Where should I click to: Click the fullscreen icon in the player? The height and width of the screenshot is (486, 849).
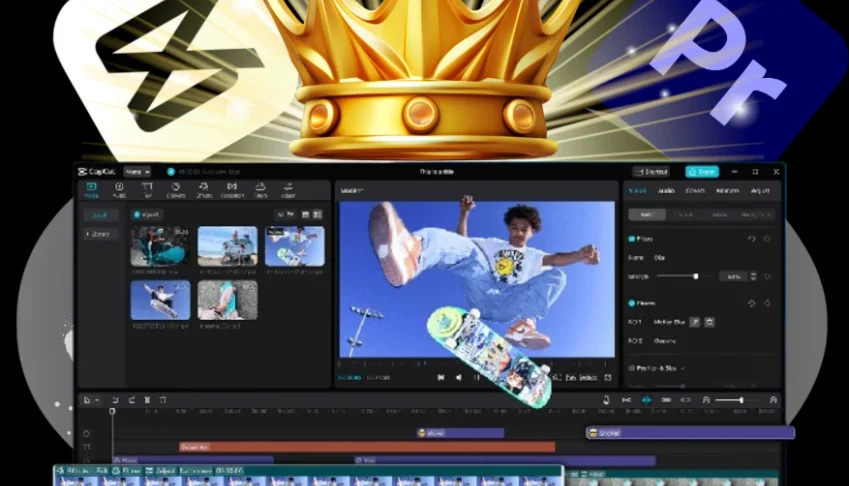pyautogui.click(x=608, y=377)
